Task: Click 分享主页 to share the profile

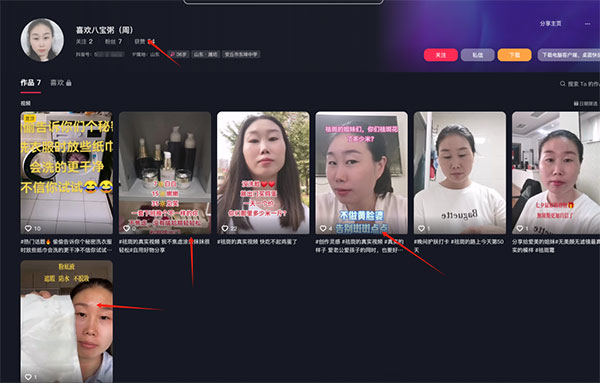Action: pyautogui.click(x=550, y=23)
